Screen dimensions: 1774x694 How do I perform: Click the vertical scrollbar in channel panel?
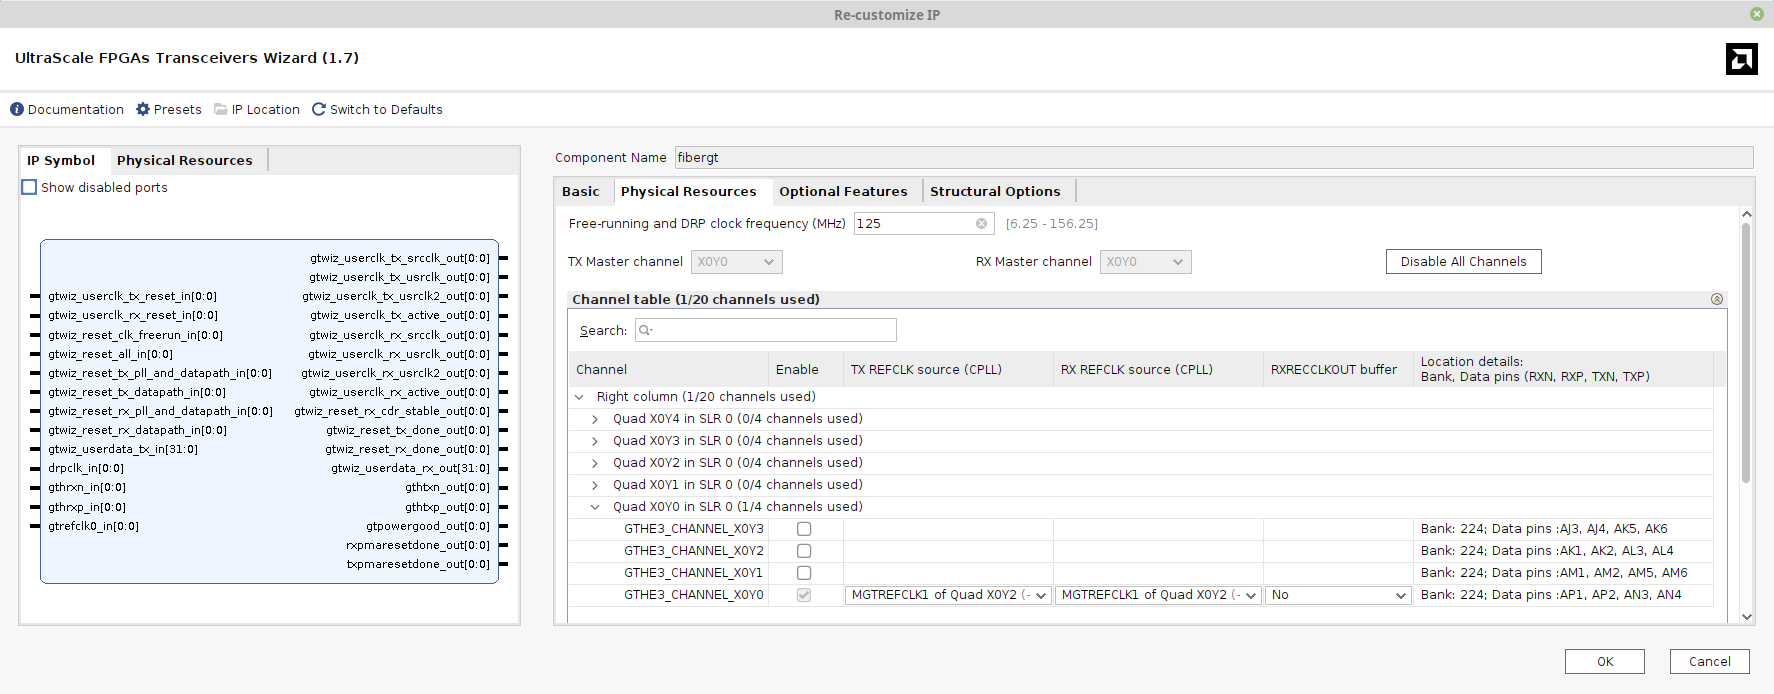1746,350
